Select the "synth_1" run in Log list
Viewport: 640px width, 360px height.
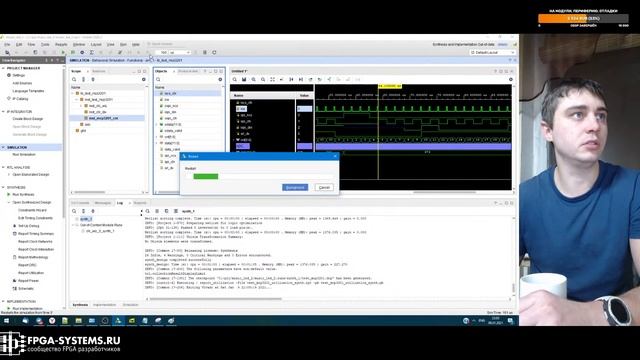tap(86, 219)
